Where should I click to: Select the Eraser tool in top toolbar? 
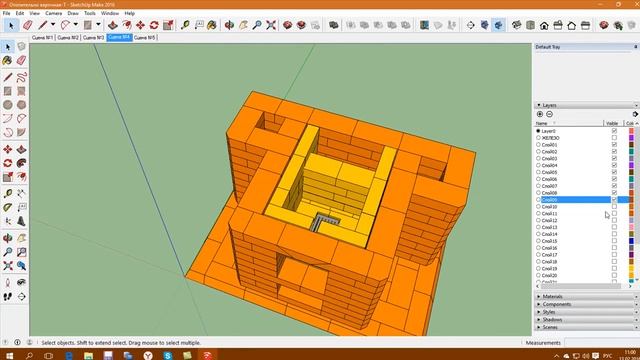point(27,25)
